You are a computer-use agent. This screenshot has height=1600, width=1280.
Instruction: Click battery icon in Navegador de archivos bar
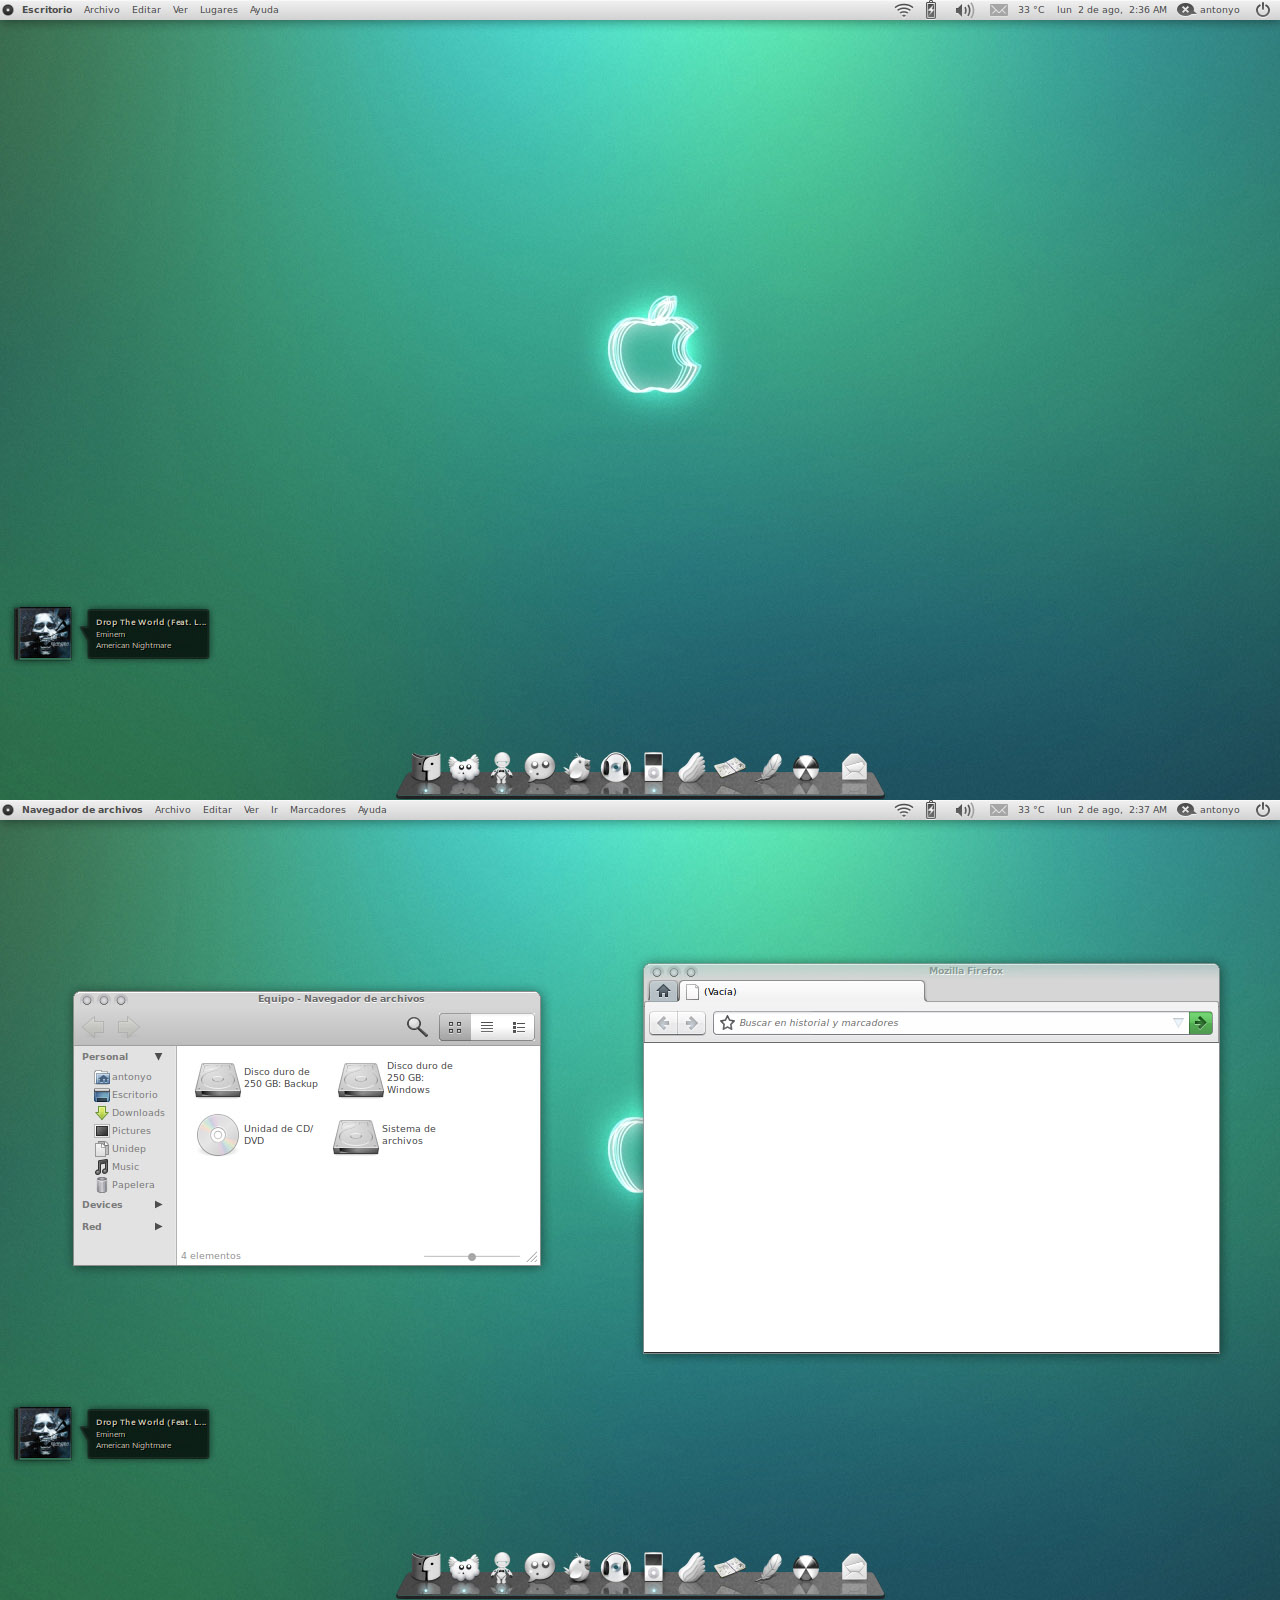point(931,810)
